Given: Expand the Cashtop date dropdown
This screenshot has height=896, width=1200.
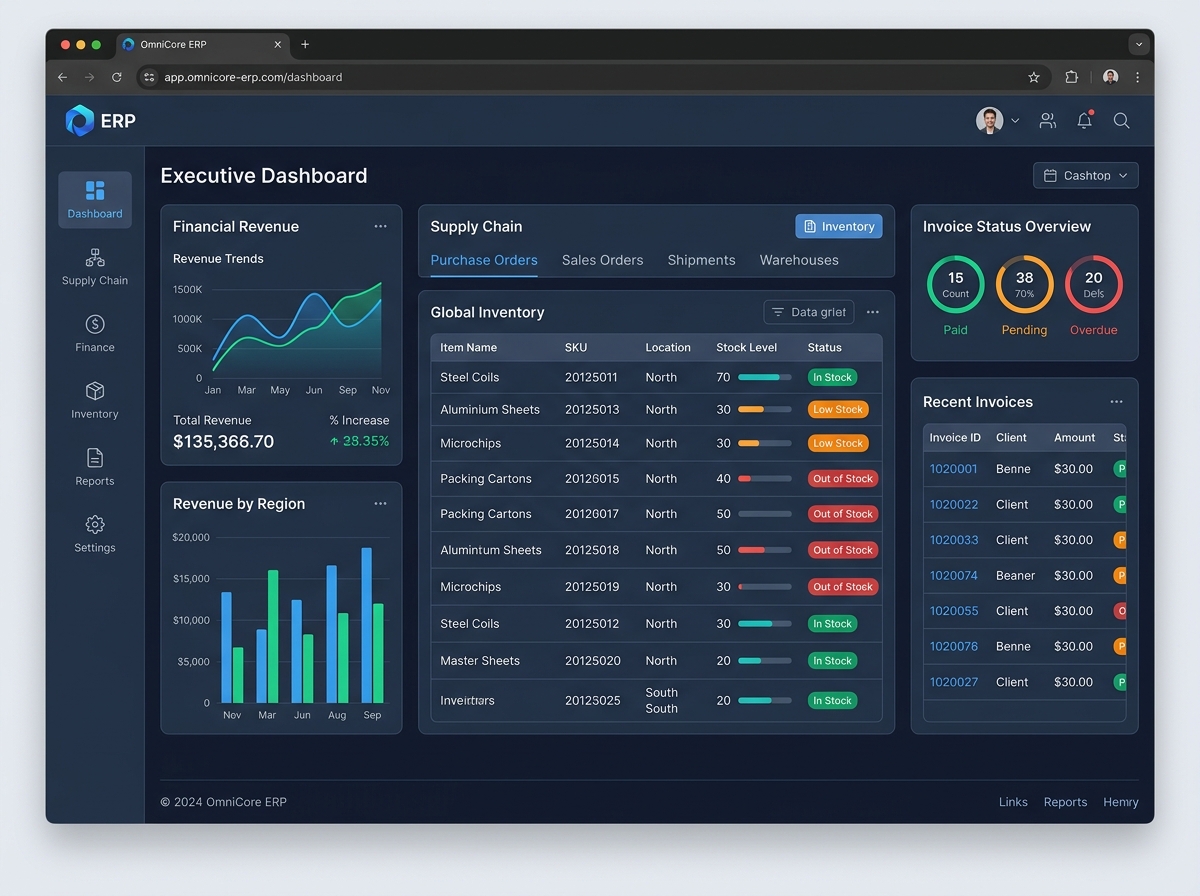Looking at the screenshot, I should 1086,175.
